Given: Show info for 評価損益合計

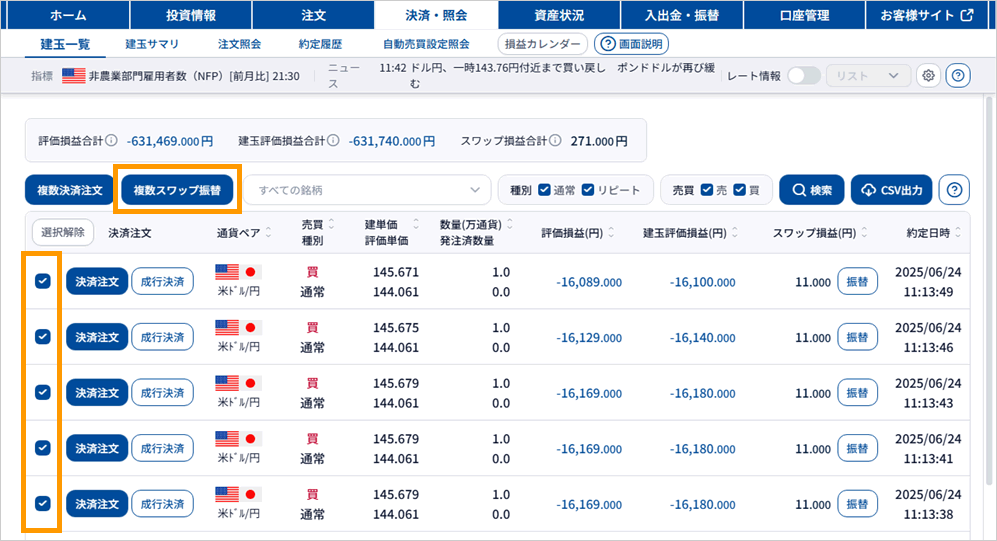Looking at the screenshot, I should tap(111, 140).
